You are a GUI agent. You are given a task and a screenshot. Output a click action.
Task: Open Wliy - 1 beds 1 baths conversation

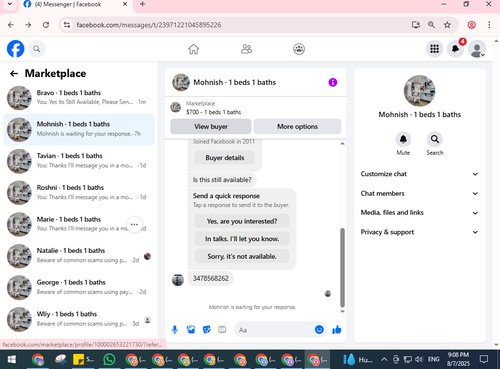coord(79,319)
